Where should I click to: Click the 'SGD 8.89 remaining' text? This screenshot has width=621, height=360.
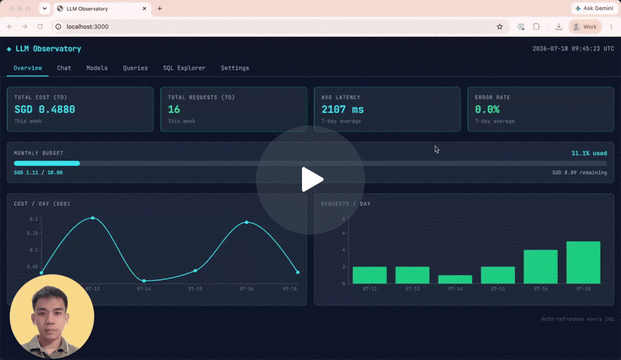(579, 173)
